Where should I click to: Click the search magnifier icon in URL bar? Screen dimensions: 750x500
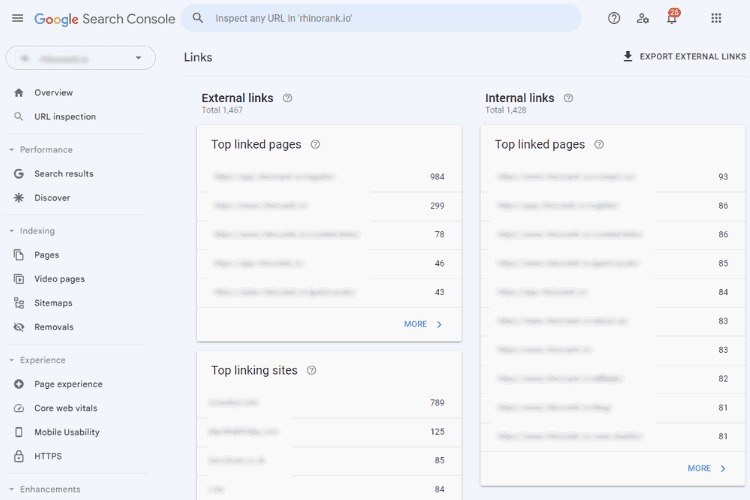click(x=198, y=18)
